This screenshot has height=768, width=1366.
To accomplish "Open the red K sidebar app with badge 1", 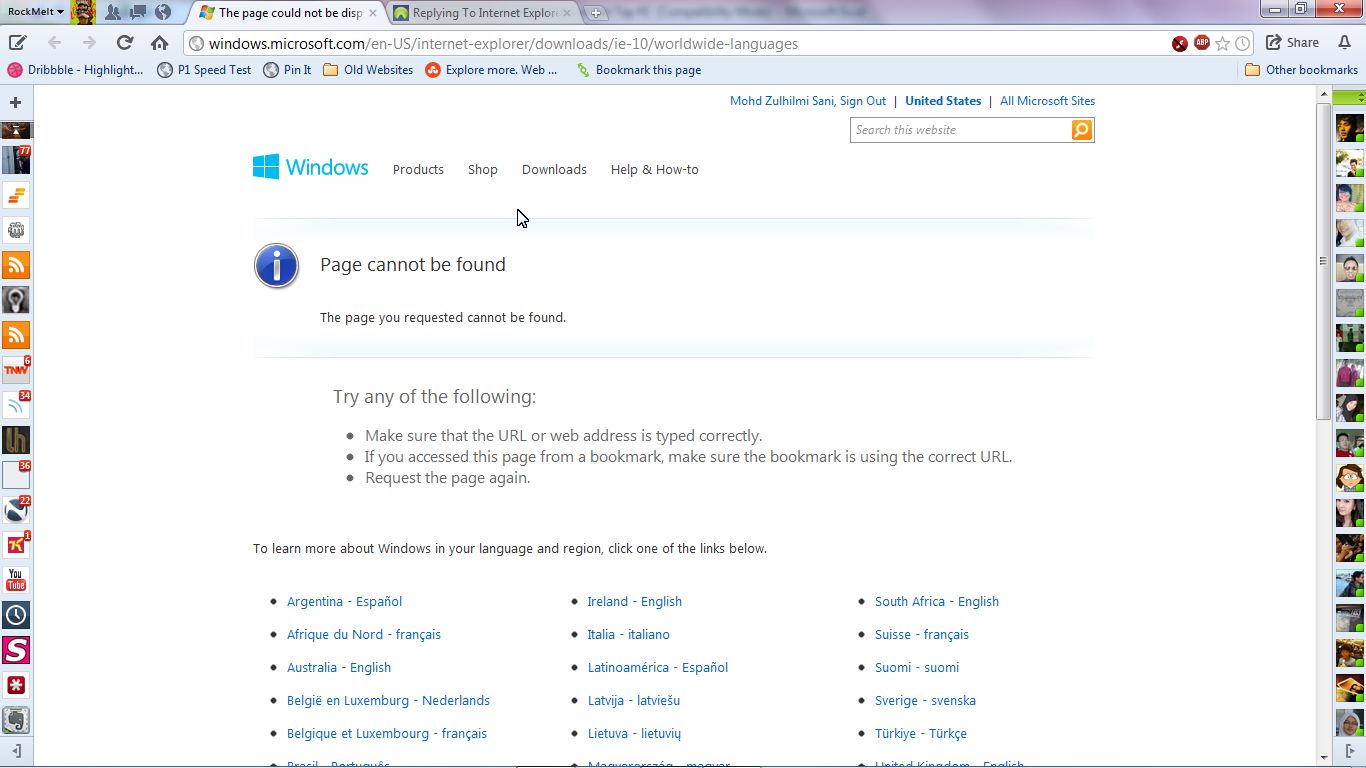I will (x=16, y=545).
